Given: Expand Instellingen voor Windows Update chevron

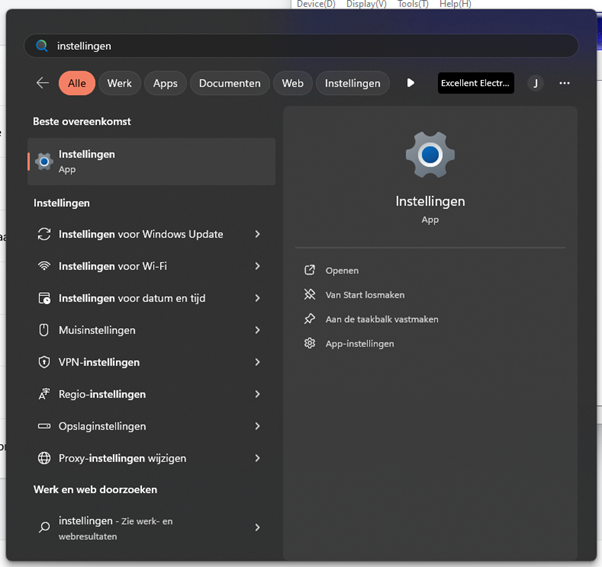Looking at the screenshot, I should [x=257, y=234].
